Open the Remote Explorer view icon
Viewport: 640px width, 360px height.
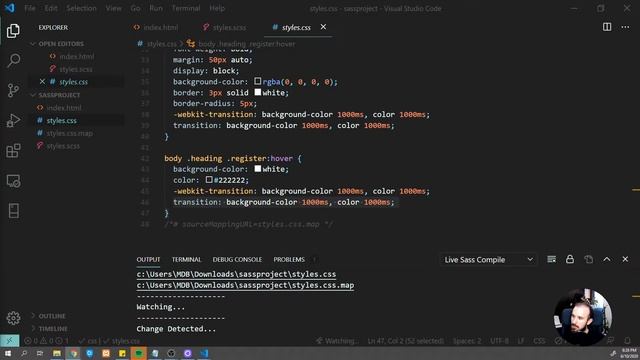pos(13,181)
